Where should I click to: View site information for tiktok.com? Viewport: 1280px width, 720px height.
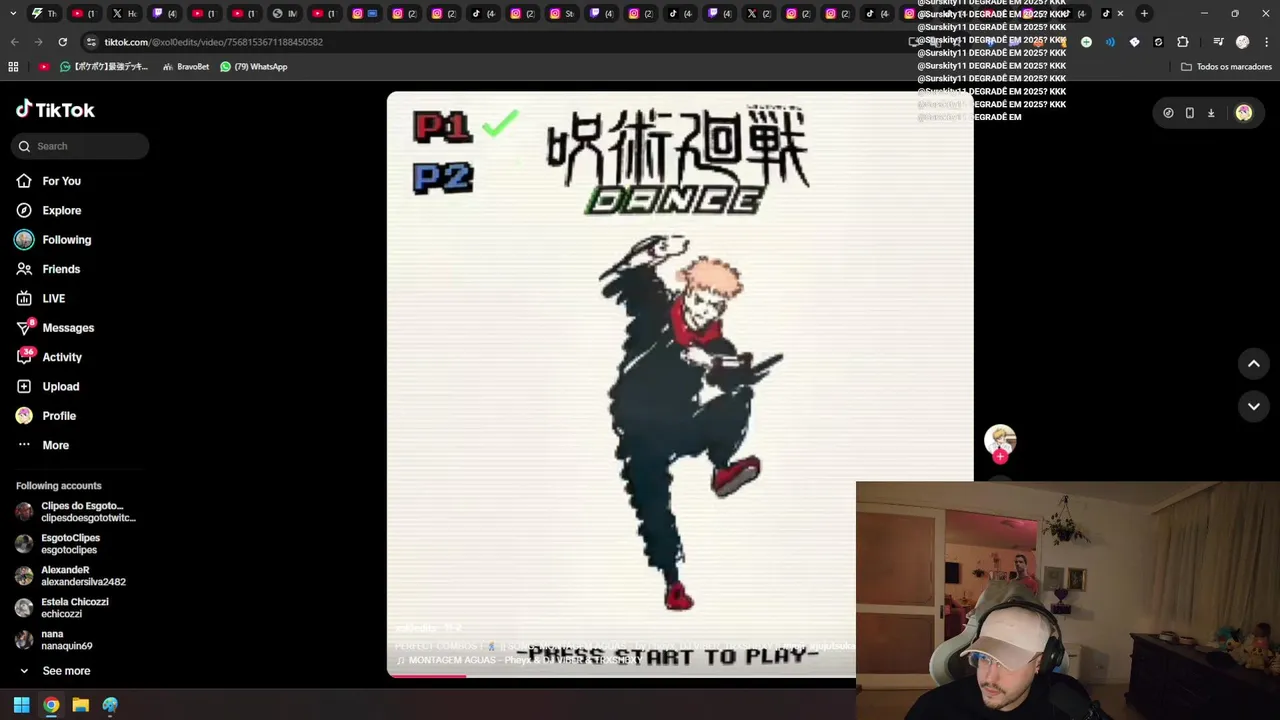click(92, 42)
